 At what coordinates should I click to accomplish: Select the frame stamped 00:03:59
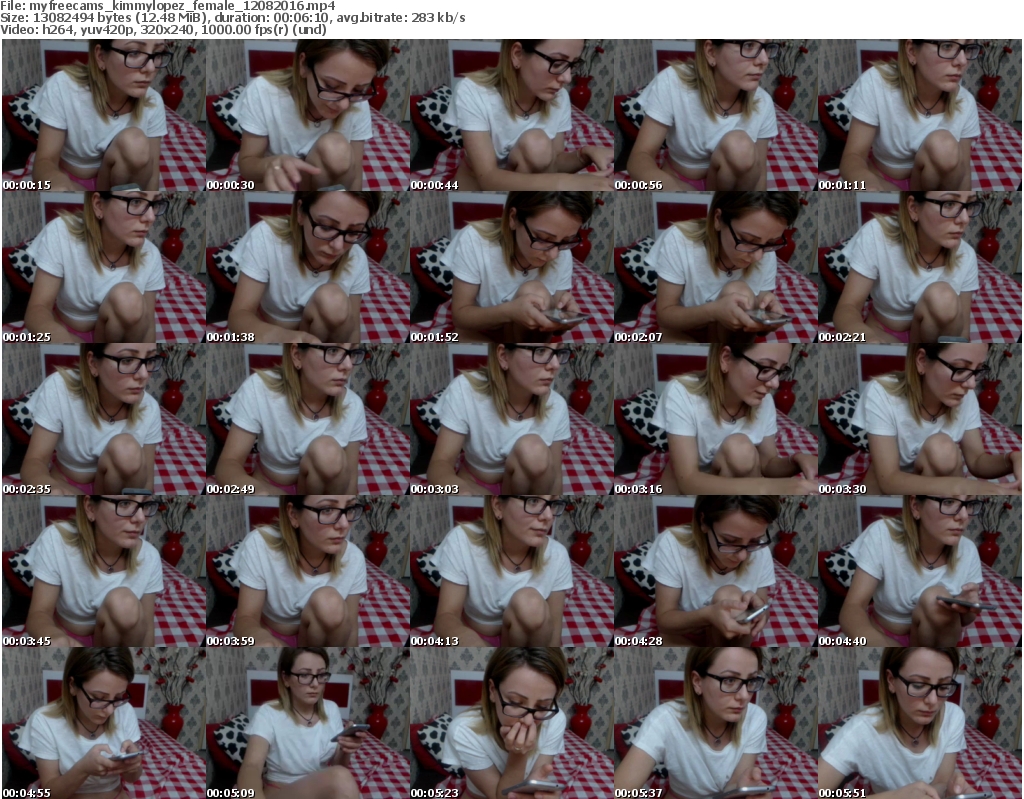[x=308, y=572]
